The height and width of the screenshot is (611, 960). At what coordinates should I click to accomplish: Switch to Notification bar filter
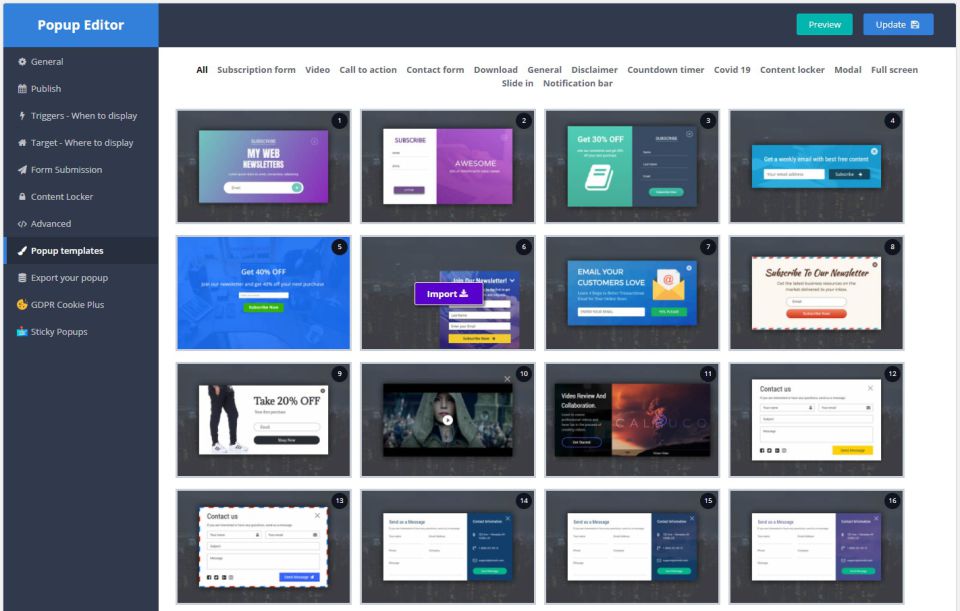click(577, 84)
